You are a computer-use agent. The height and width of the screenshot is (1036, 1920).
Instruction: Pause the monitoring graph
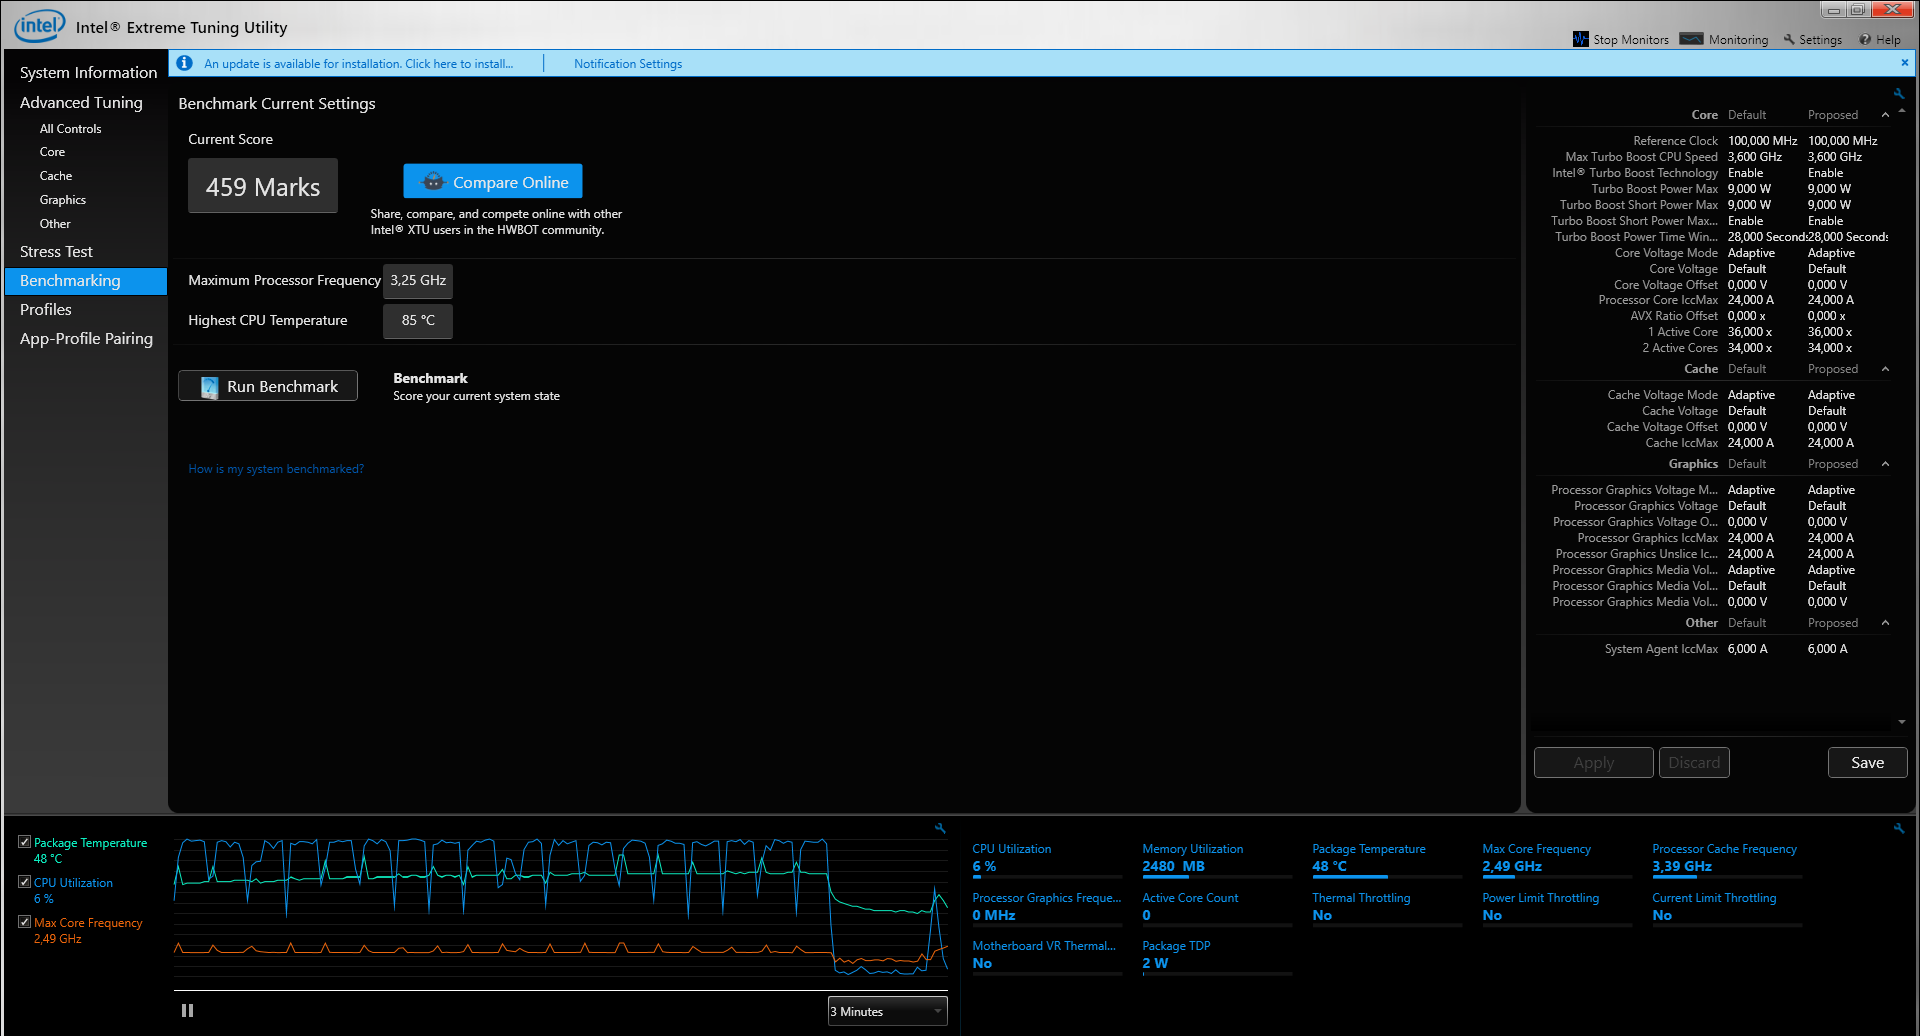(x=187, y=1011)
